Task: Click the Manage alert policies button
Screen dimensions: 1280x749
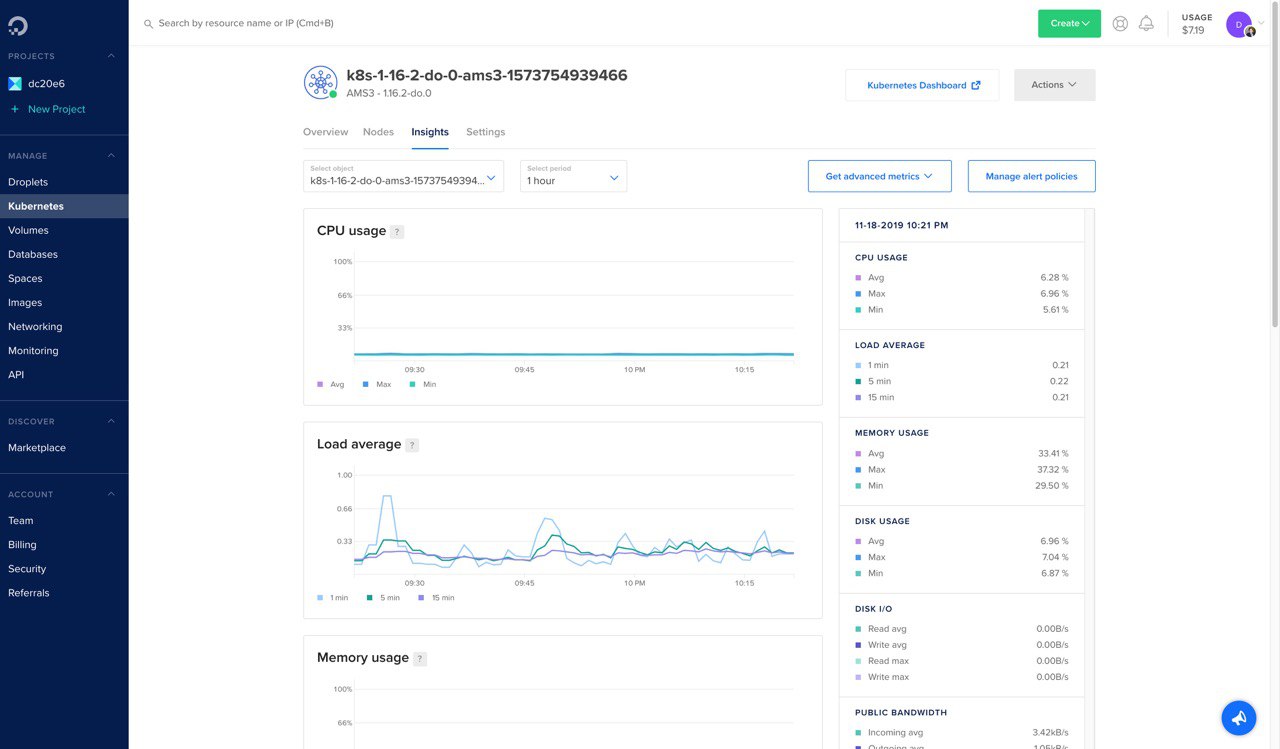Action: (1031, 176)
